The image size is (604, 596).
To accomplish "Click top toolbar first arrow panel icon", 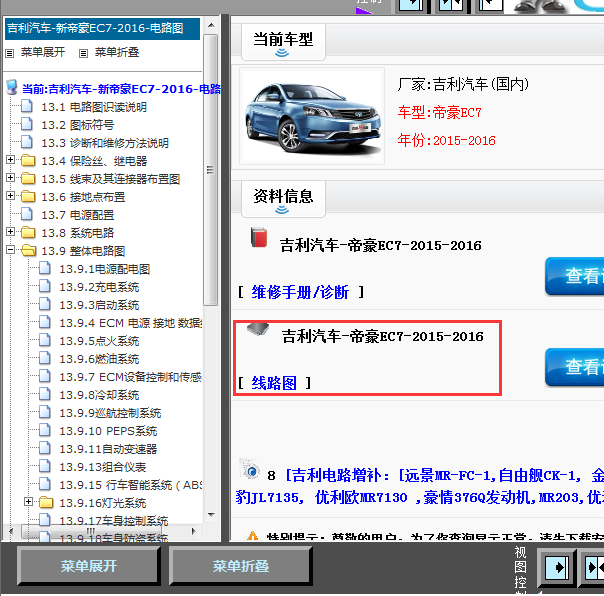I will point(410,5).
